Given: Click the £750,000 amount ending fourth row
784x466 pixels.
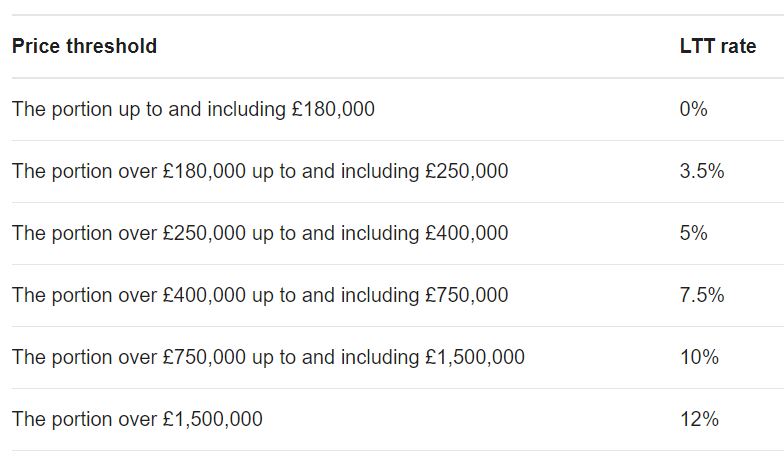Looking at the screenshot, I should (x=467, y=295).
